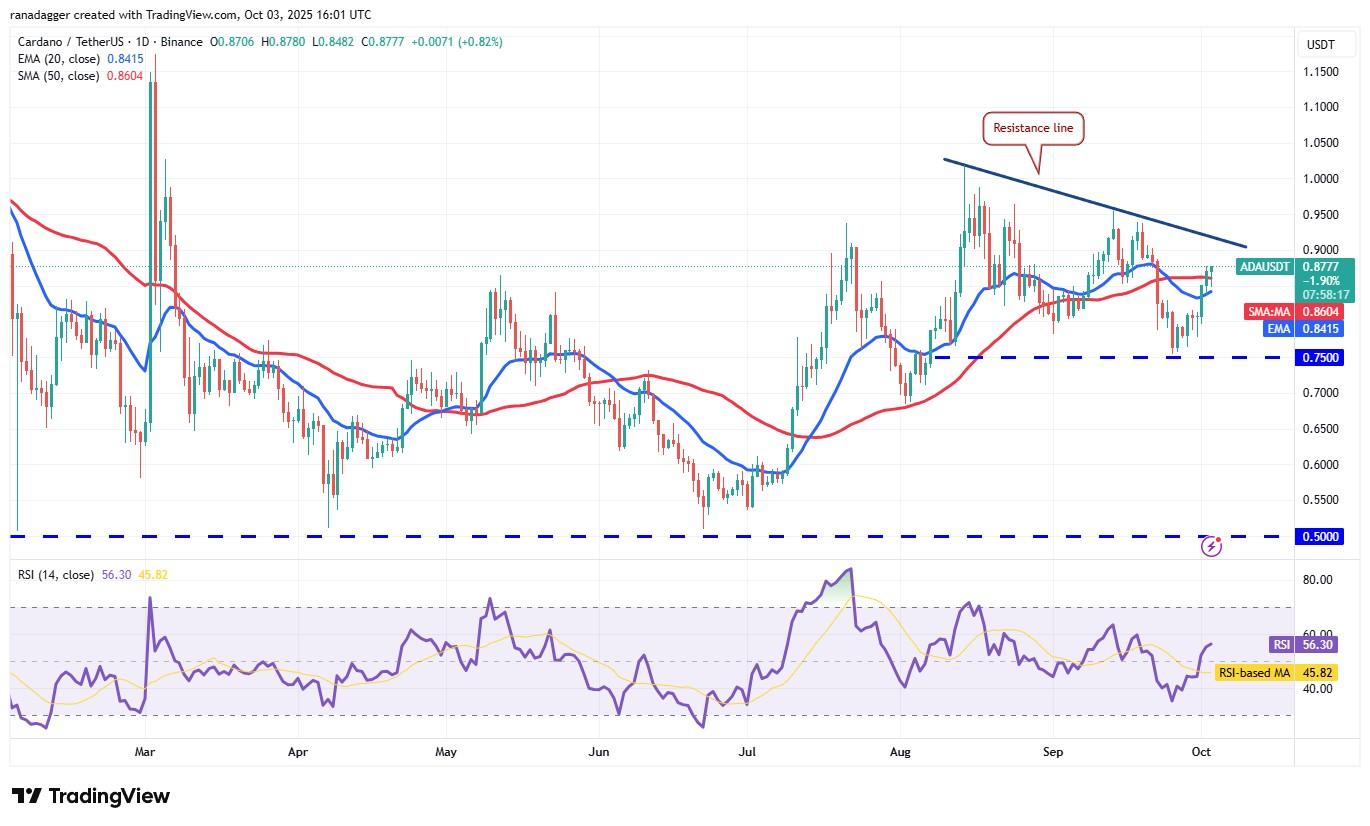1370x826 pixels.
Task: Click the Mar label on the time axis
Action: tap(145, 750)
